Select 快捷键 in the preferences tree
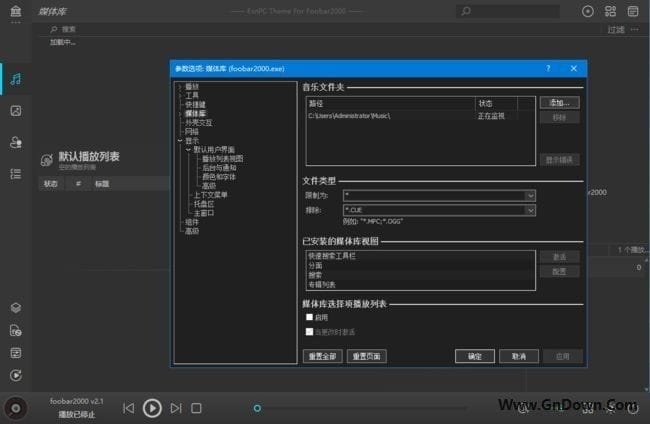This screenshot has height=424, width=650. coord(195,104)
